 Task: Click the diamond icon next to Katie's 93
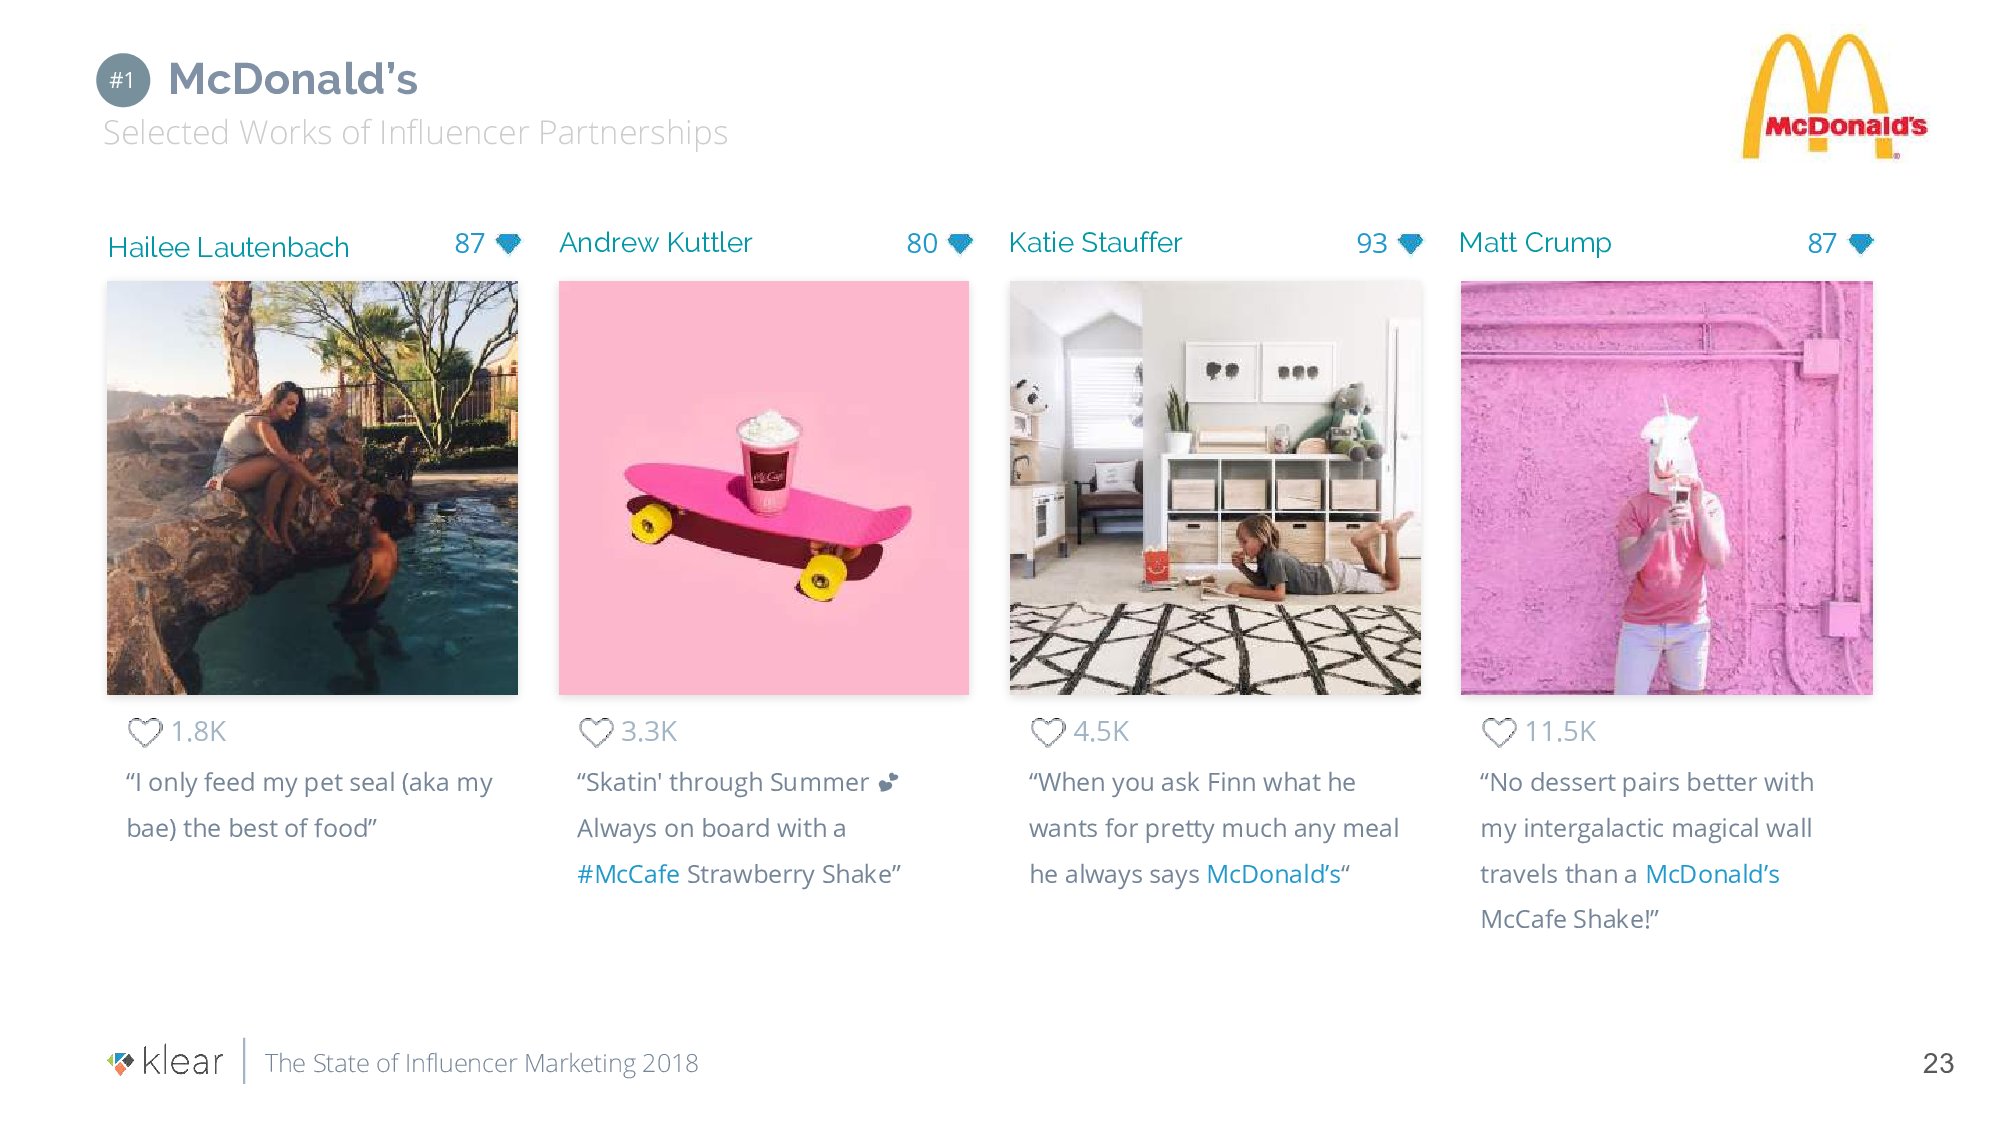click(x=1411, y=243)
